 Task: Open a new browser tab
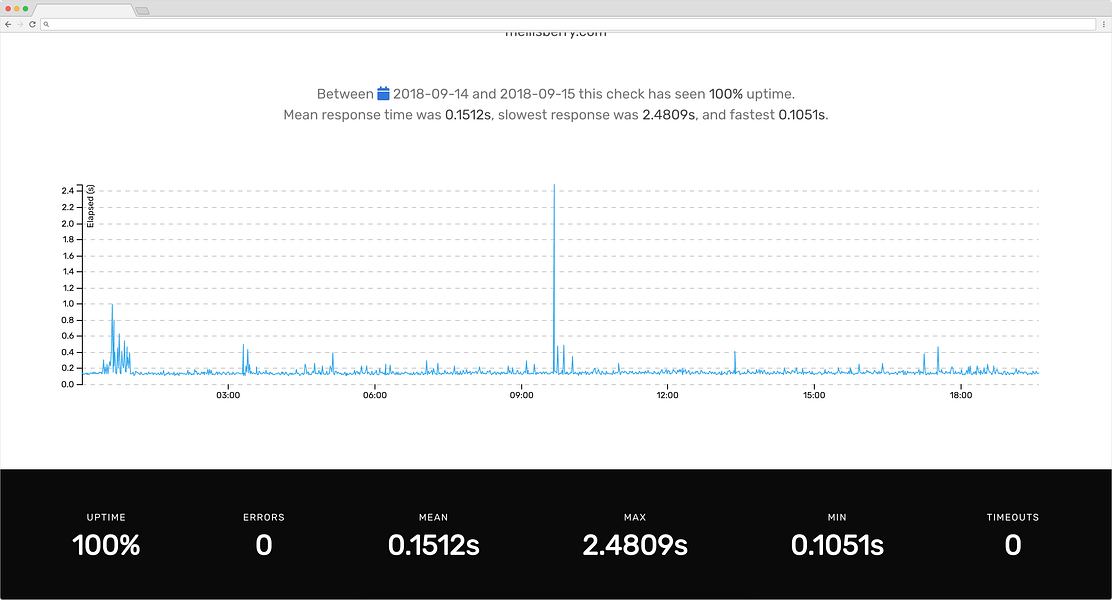click(143, 11)
